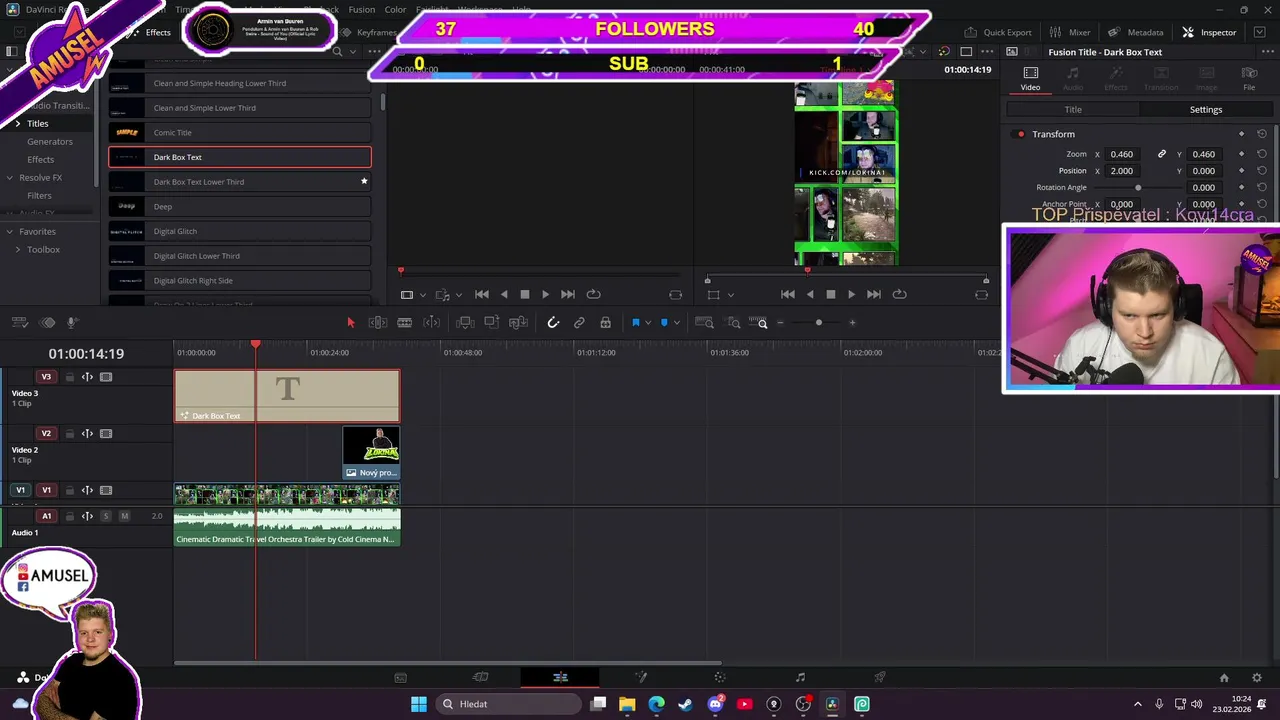This screenshot has height=720, width=1280.
Task: Adjust the Rotation Angle slider
Action: [1138, 187]
